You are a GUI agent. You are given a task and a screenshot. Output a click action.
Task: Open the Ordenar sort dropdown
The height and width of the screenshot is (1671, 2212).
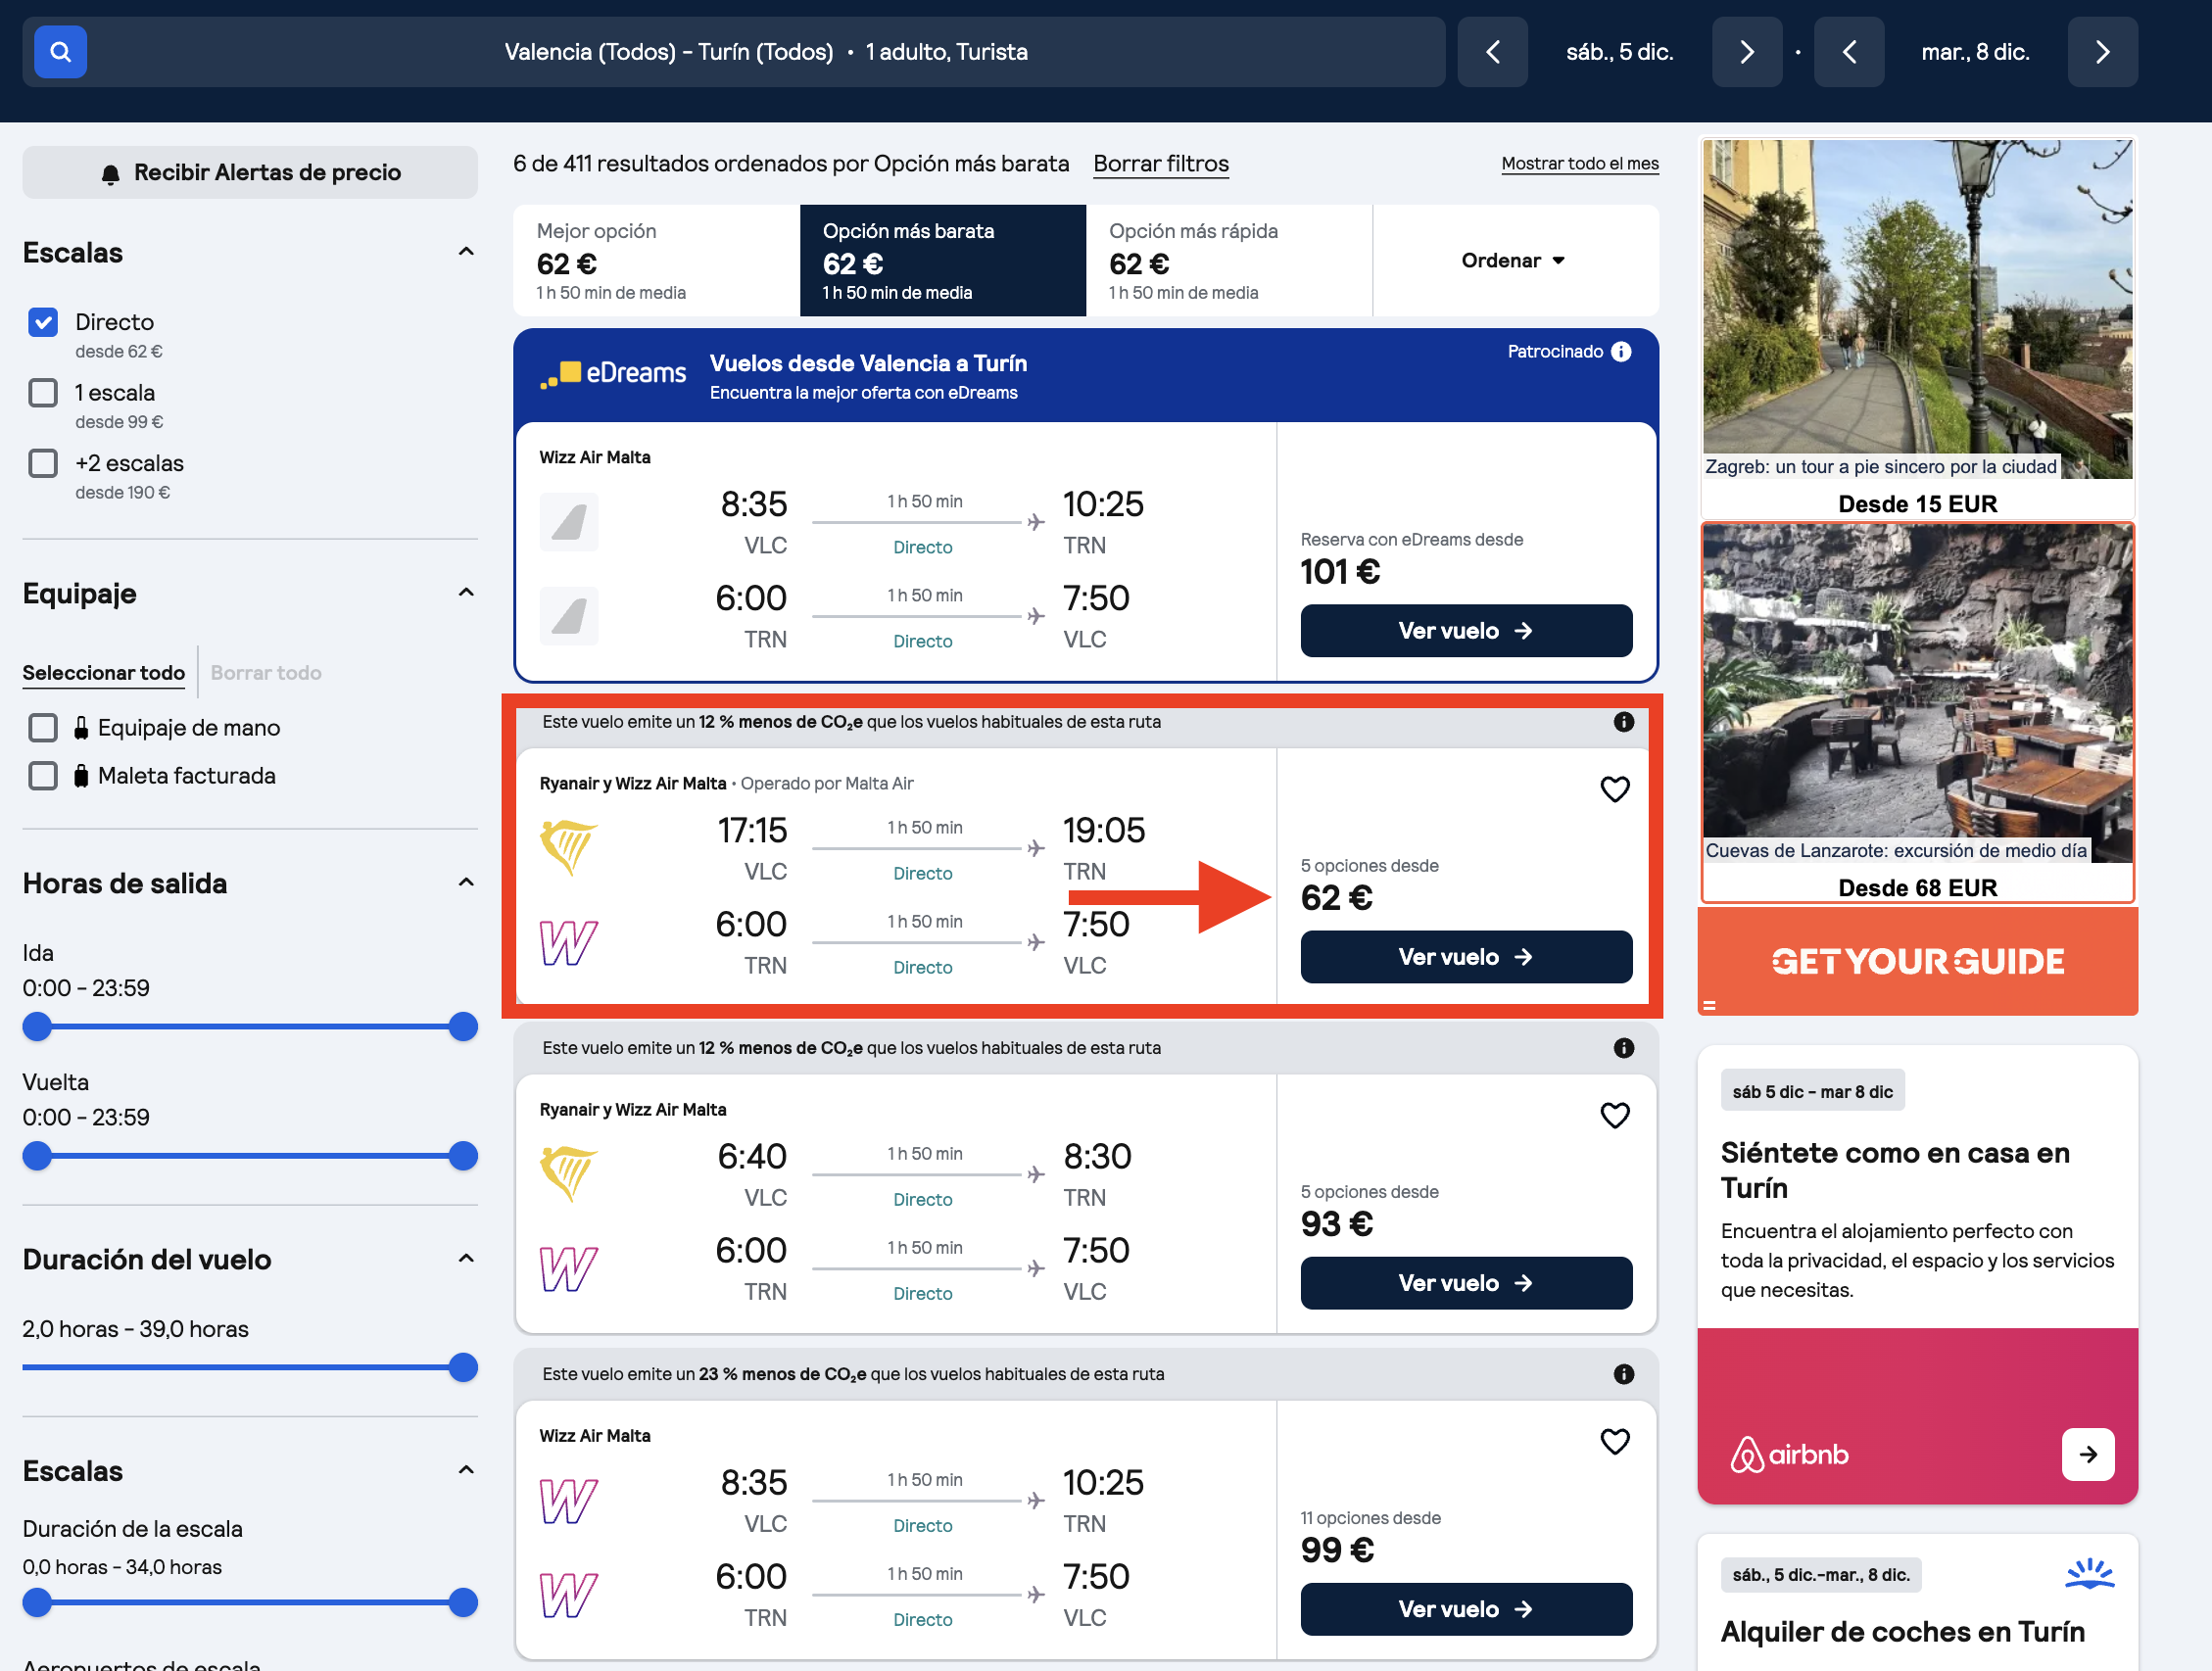[x=1515, y=261]
